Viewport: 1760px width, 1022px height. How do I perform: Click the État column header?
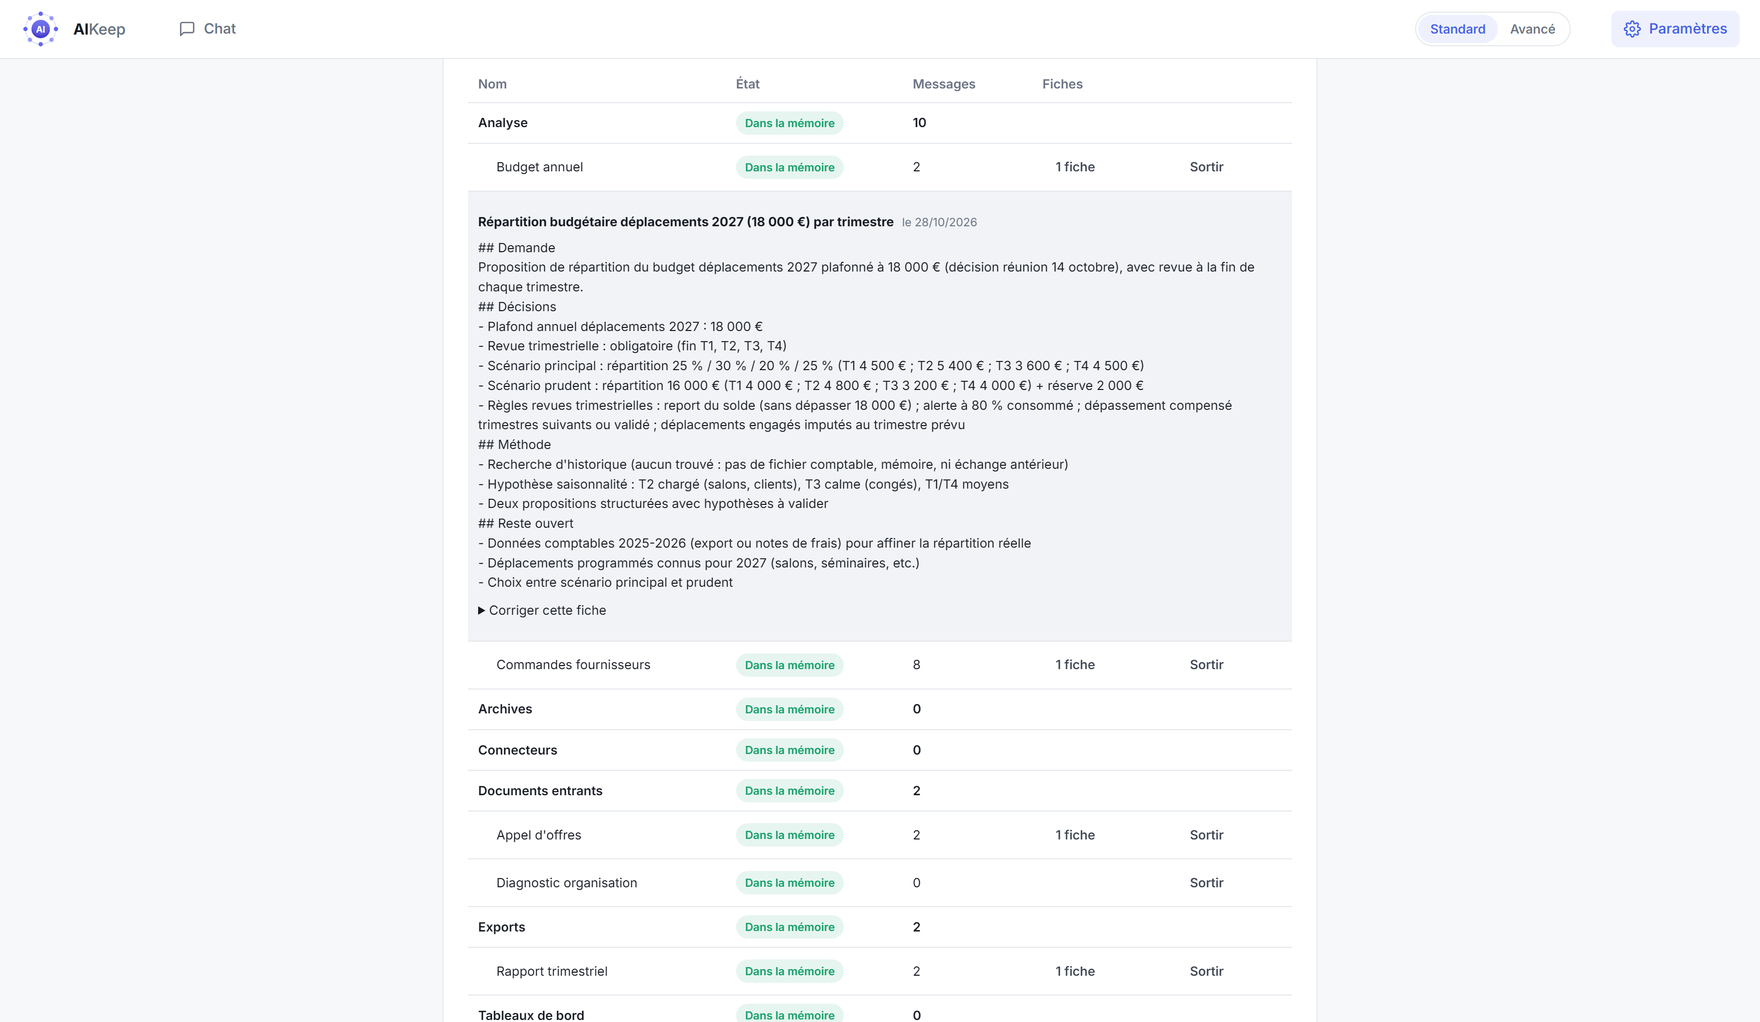point(747,84)
